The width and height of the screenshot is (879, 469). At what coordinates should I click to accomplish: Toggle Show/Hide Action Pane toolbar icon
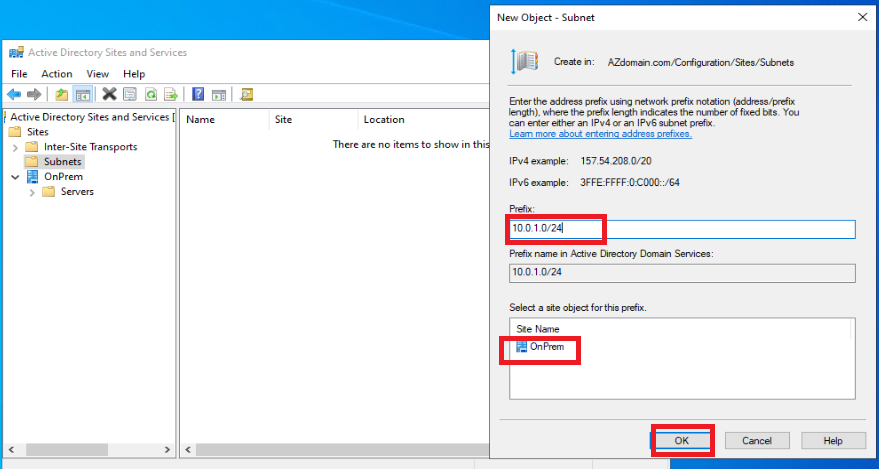(x=219, y=94)
